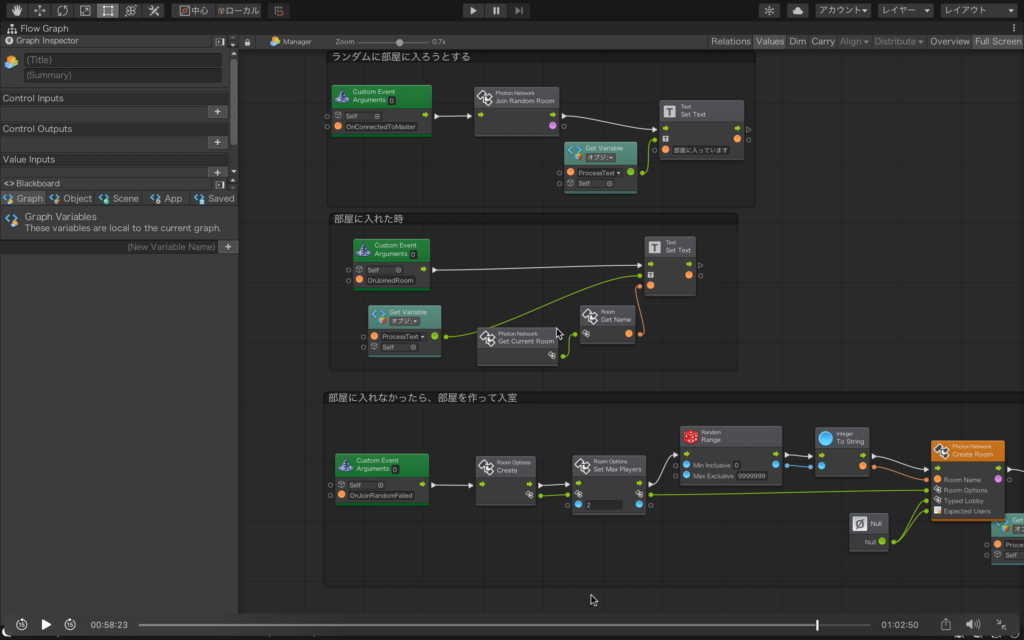Screen dimensions: 1024x640
Task: Open the Distribute dropdown
Action: point(899,41)
